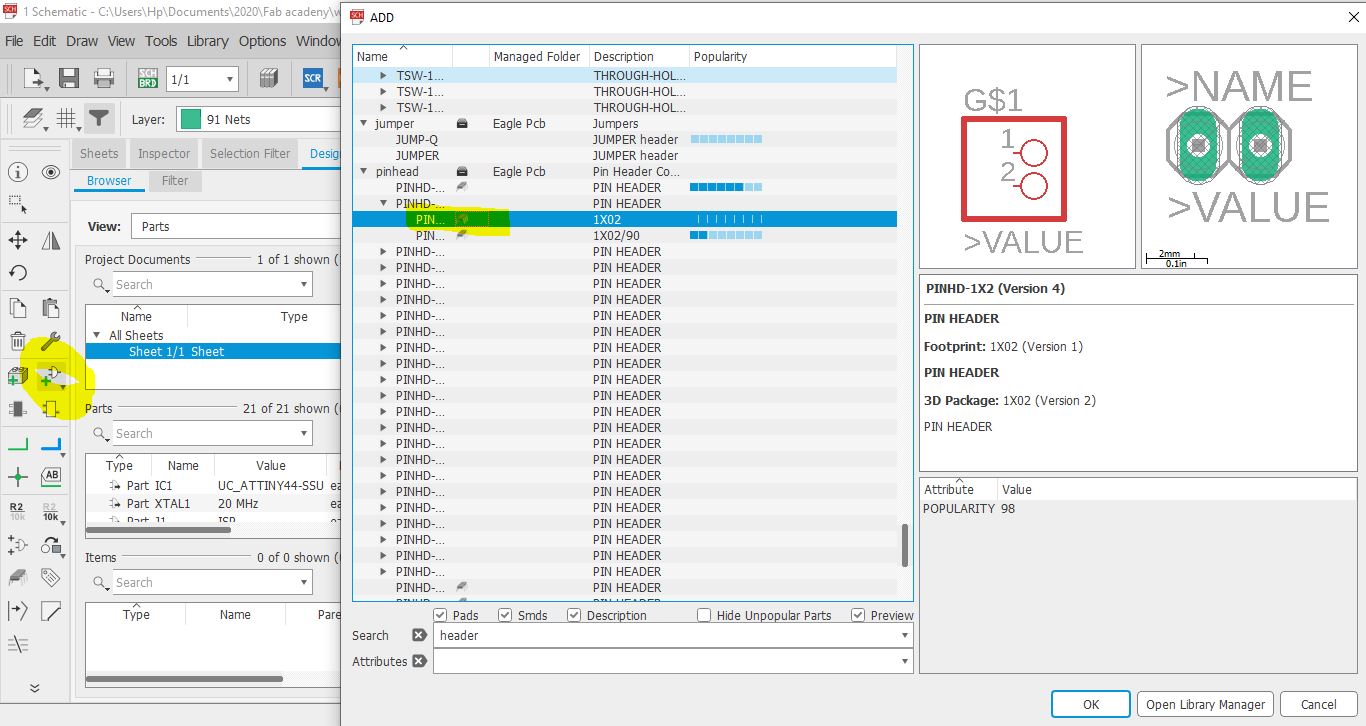Click the Parts list horizontal scrollbar
The width and height of the screenshot is (1366, 726).
[x=158, y=530]
